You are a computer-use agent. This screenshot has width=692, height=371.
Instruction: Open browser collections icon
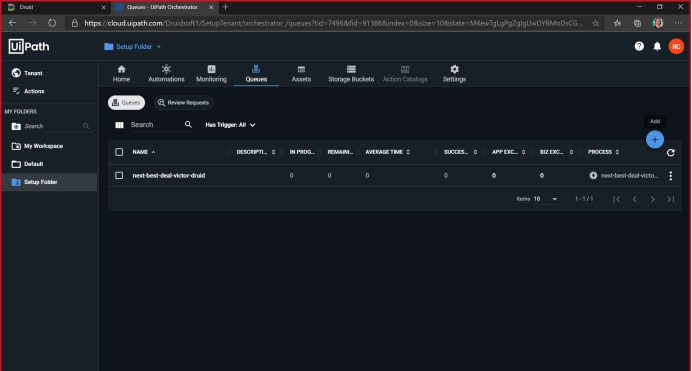coord(637,23)
